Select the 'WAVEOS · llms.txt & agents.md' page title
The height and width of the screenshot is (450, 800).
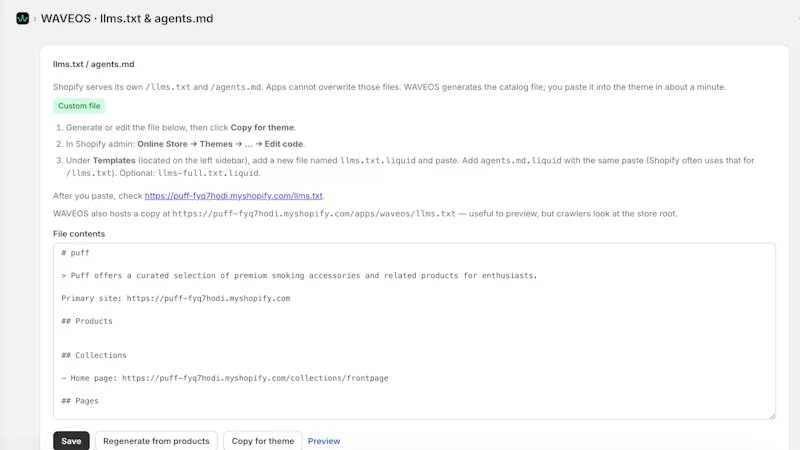click(x=127, y=18)
